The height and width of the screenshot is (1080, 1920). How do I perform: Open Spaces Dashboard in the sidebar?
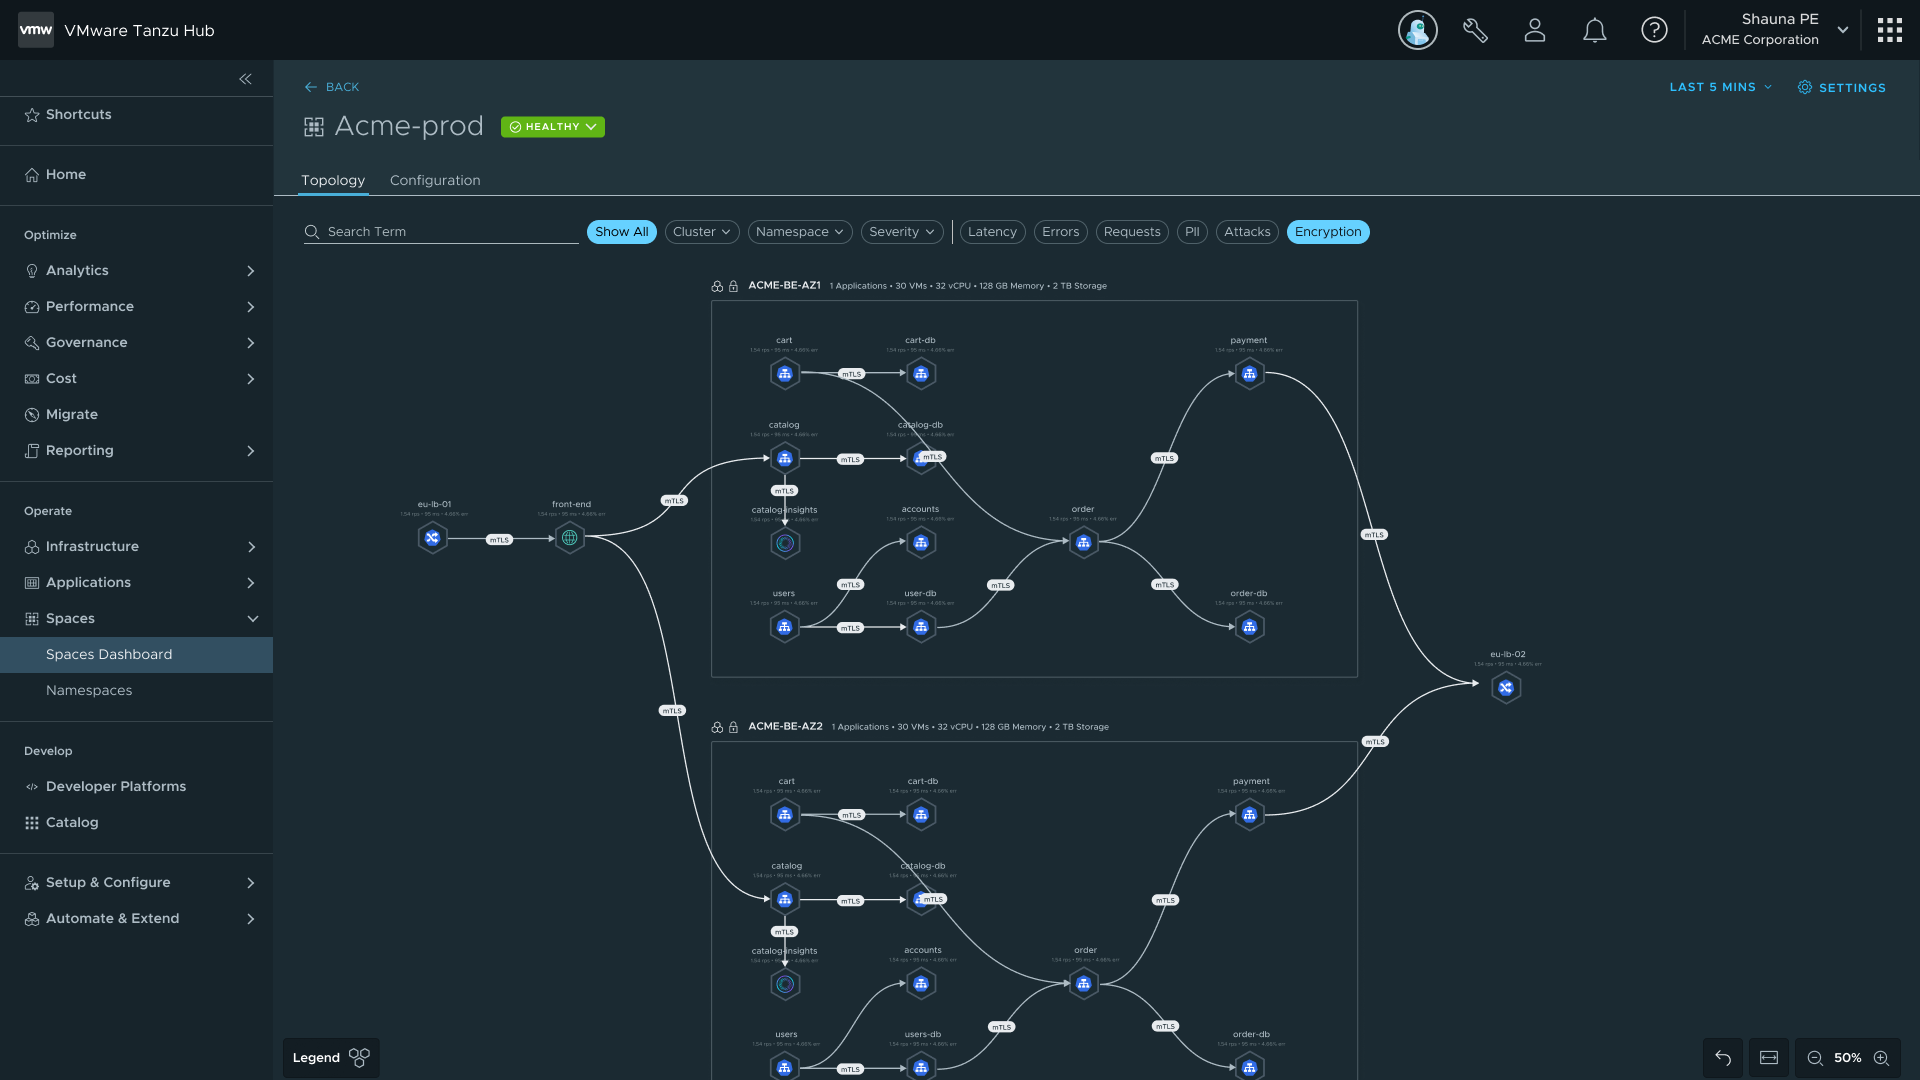coord(137,655)
